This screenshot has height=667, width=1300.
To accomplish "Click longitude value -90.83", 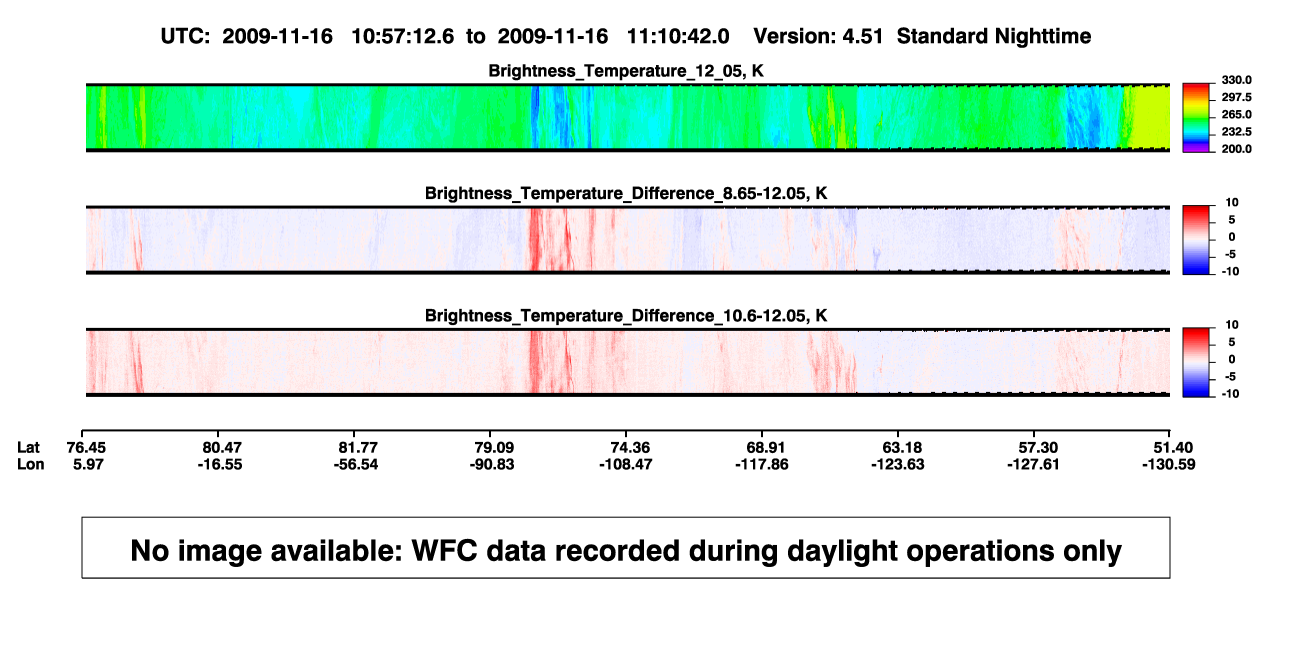I will [x=493, y=464].
